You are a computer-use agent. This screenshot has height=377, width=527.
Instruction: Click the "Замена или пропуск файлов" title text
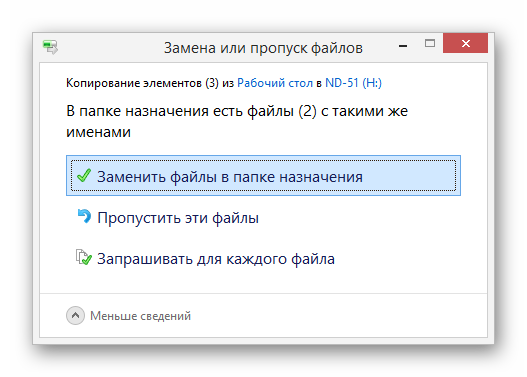(263, 48)
